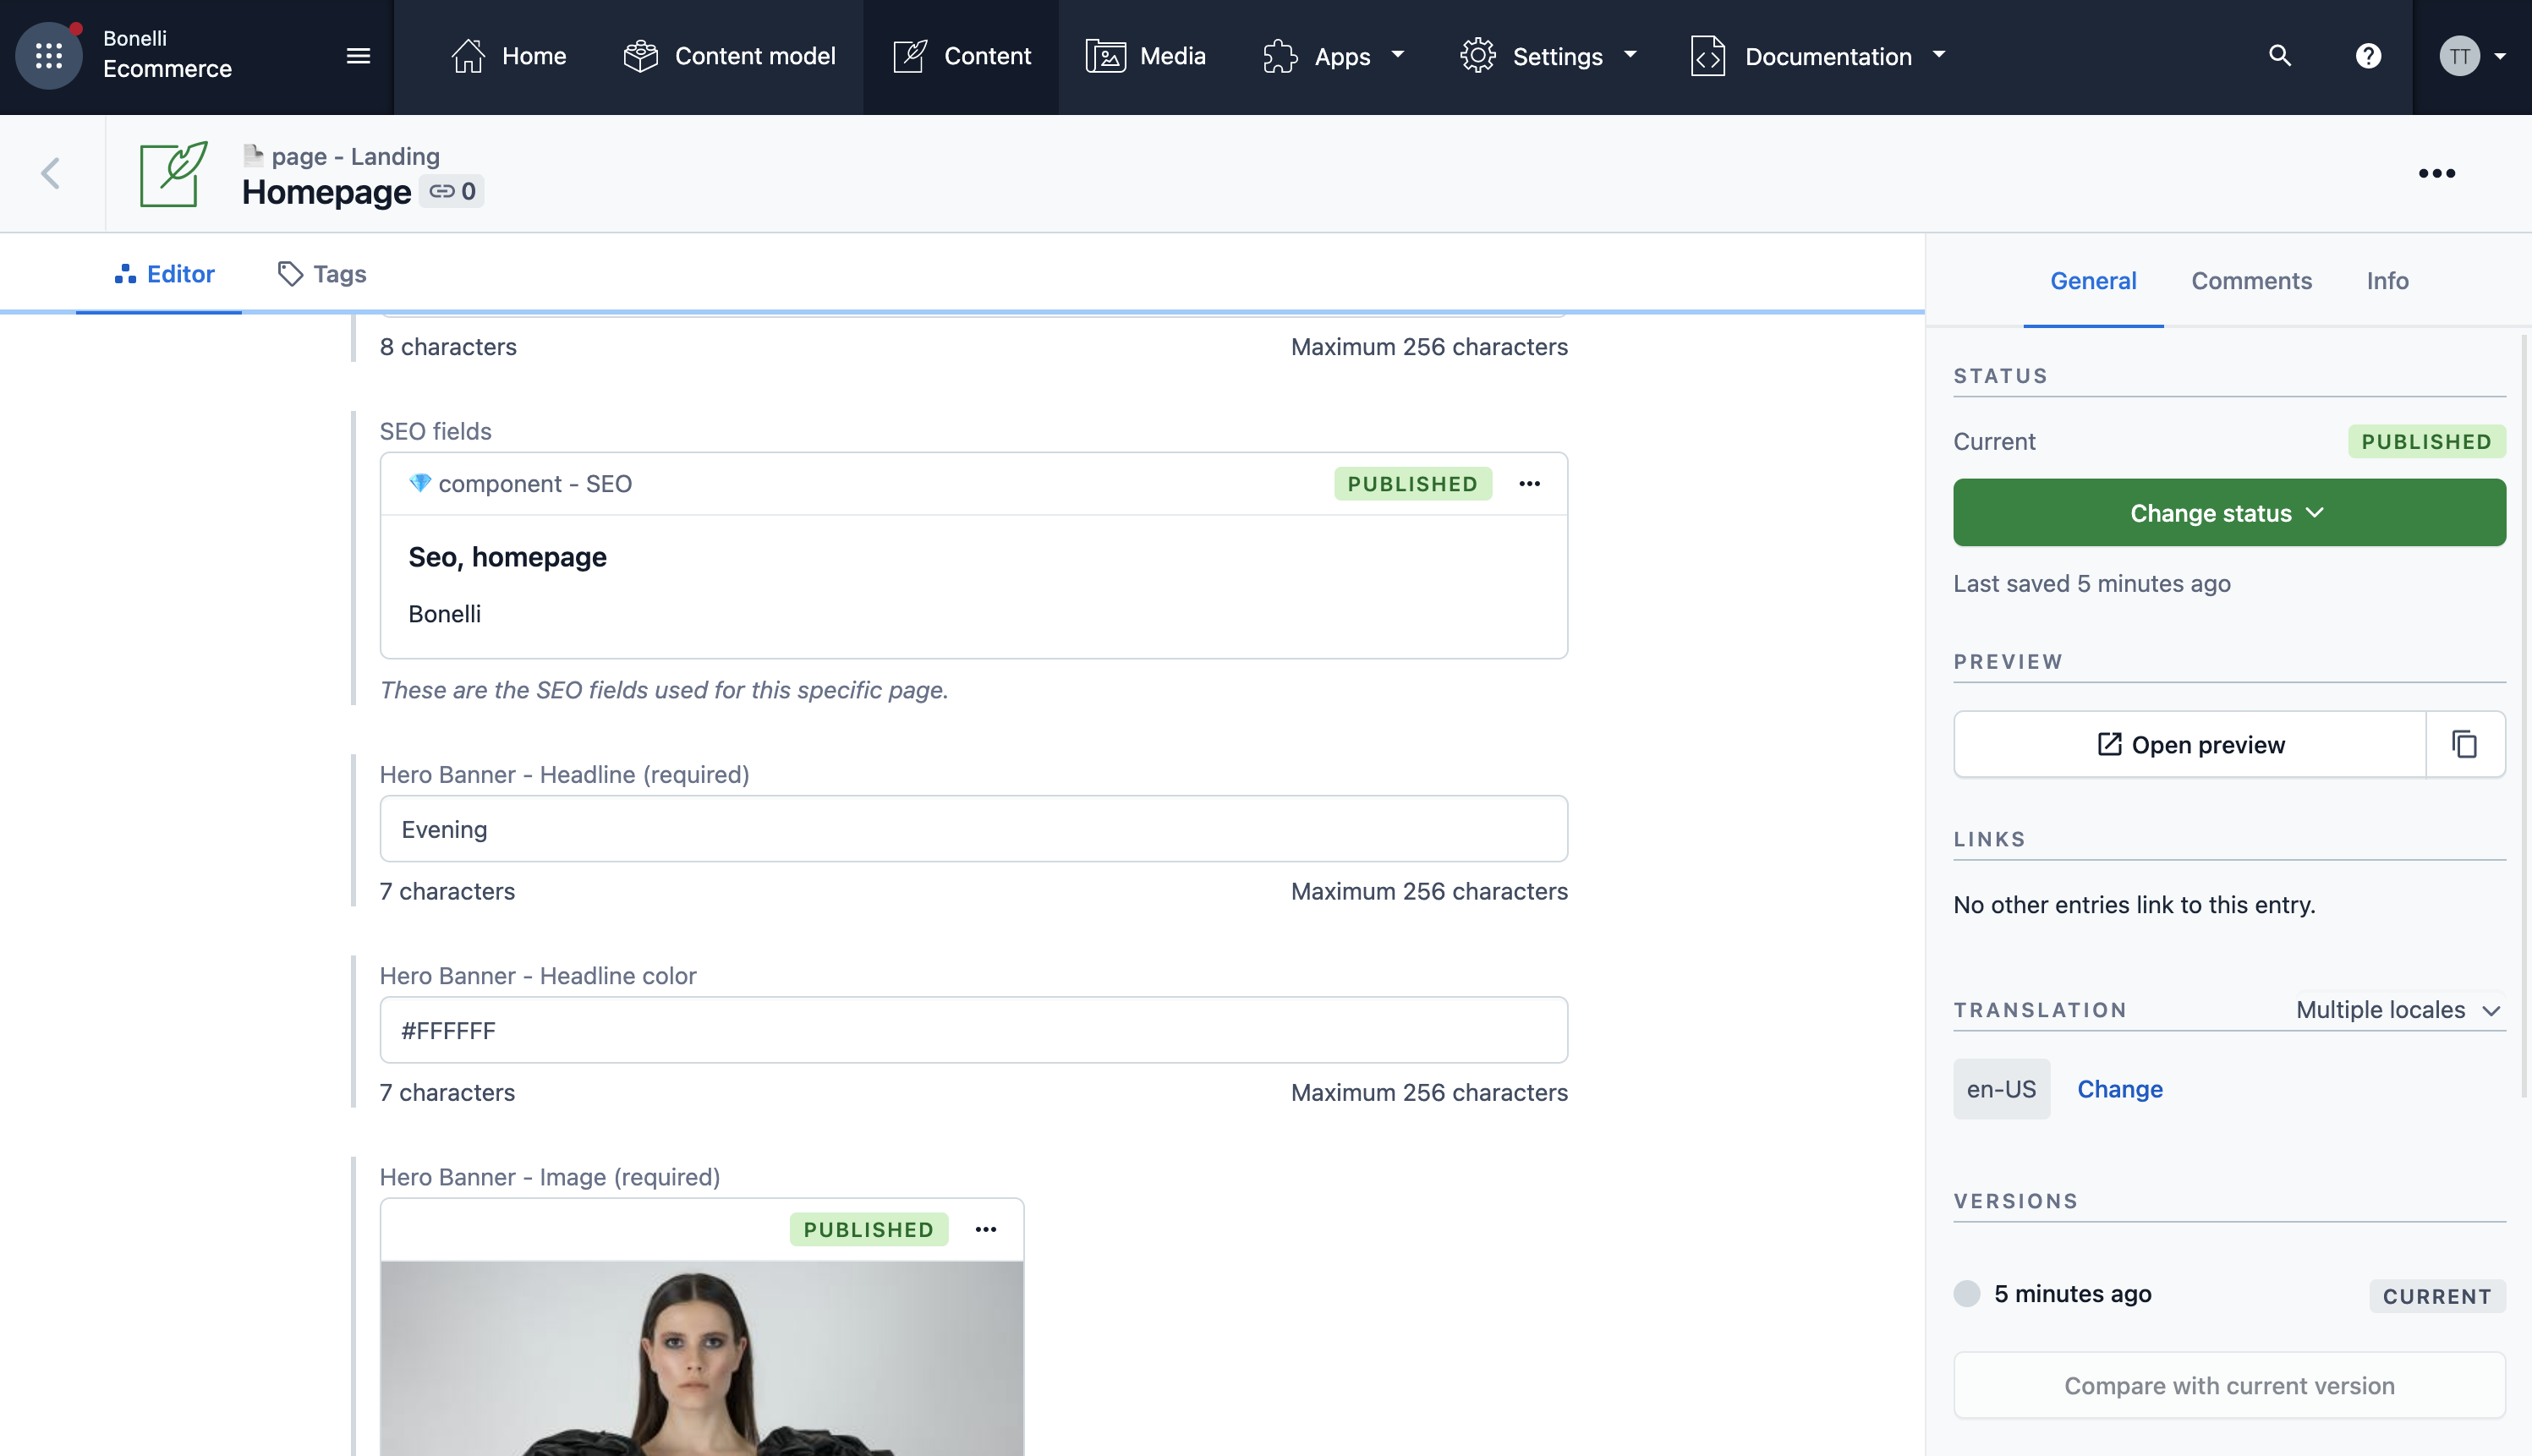Screen dimensions: 2532x1456
Task: Select the 5 minutes ago version radio
Action: pos(1966,1293)
